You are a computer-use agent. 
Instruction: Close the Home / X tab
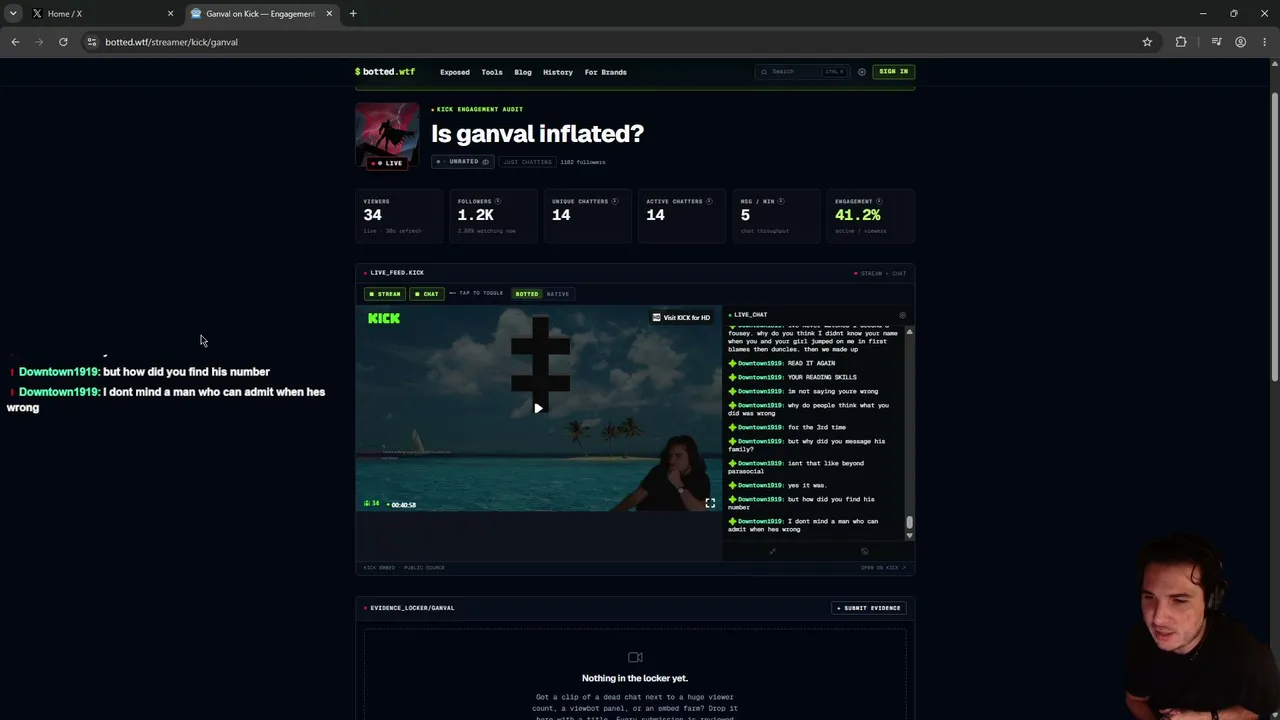point(170,14)
